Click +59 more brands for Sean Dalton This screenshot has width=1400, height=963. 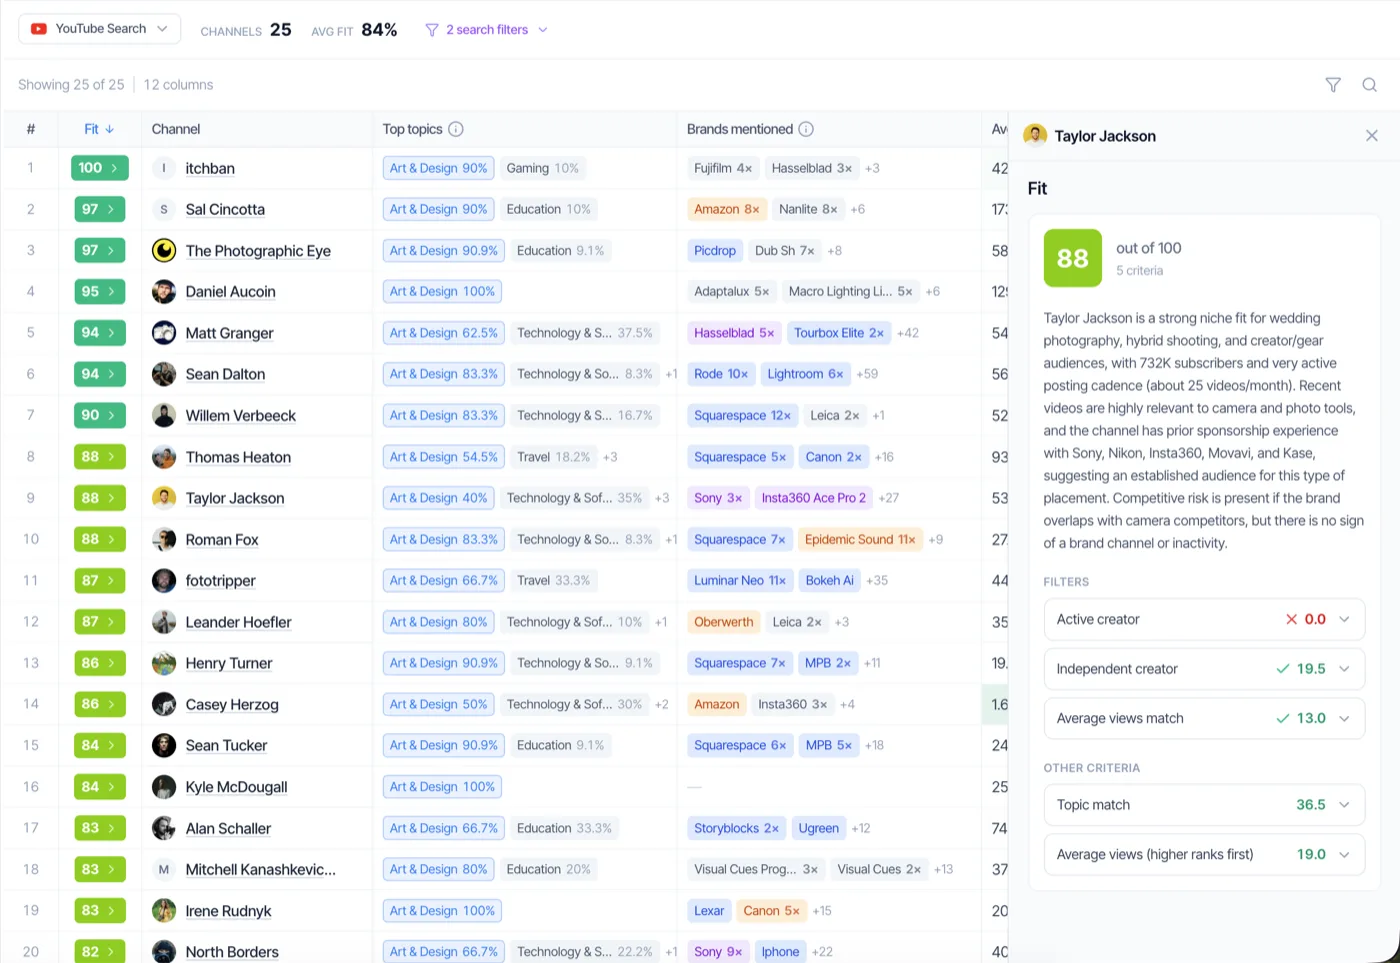867,374
